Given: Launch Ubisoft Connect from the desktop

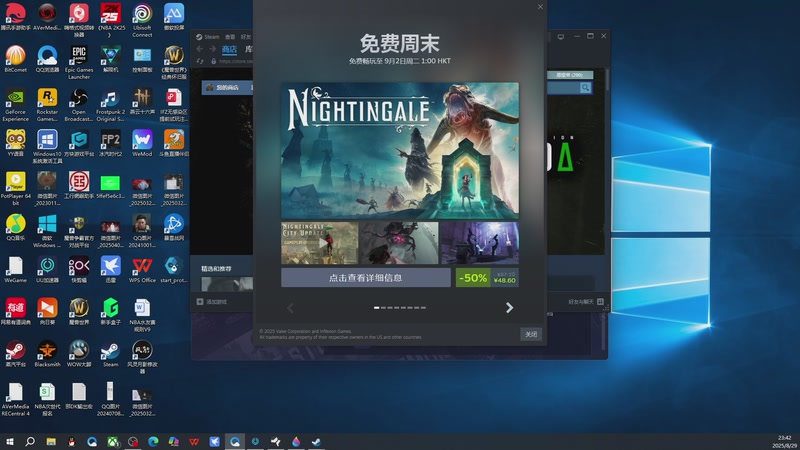Looking at the screenshot, I should (x=142, y=19).
